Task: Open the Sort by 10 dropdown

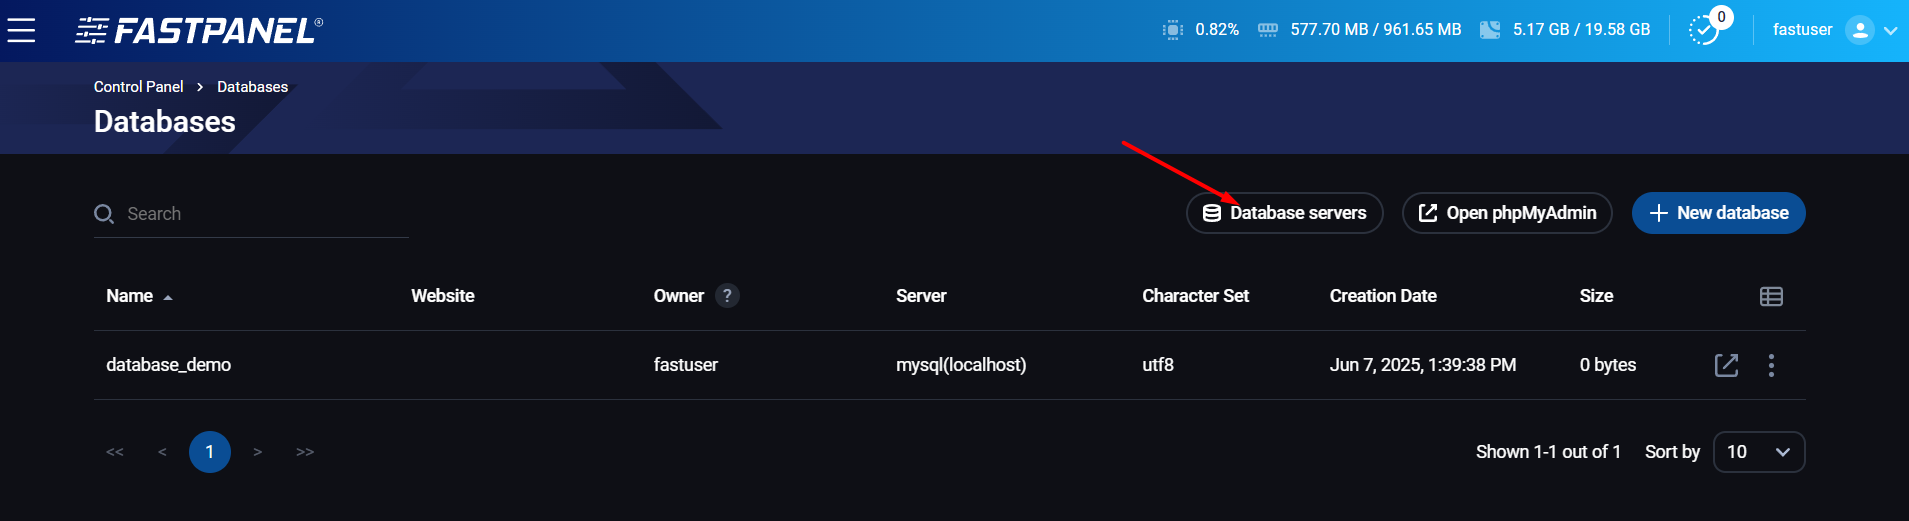Action: click(x=1759, y=452)
